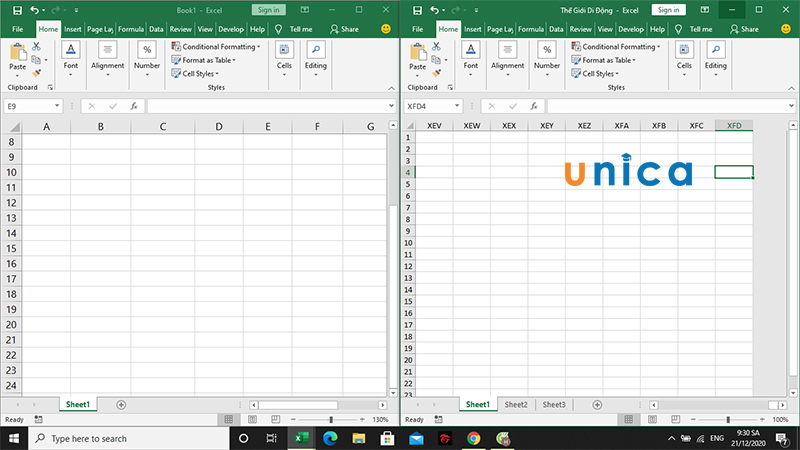Collapse the ribbon in the right Excel window

(x=790, y=88)
